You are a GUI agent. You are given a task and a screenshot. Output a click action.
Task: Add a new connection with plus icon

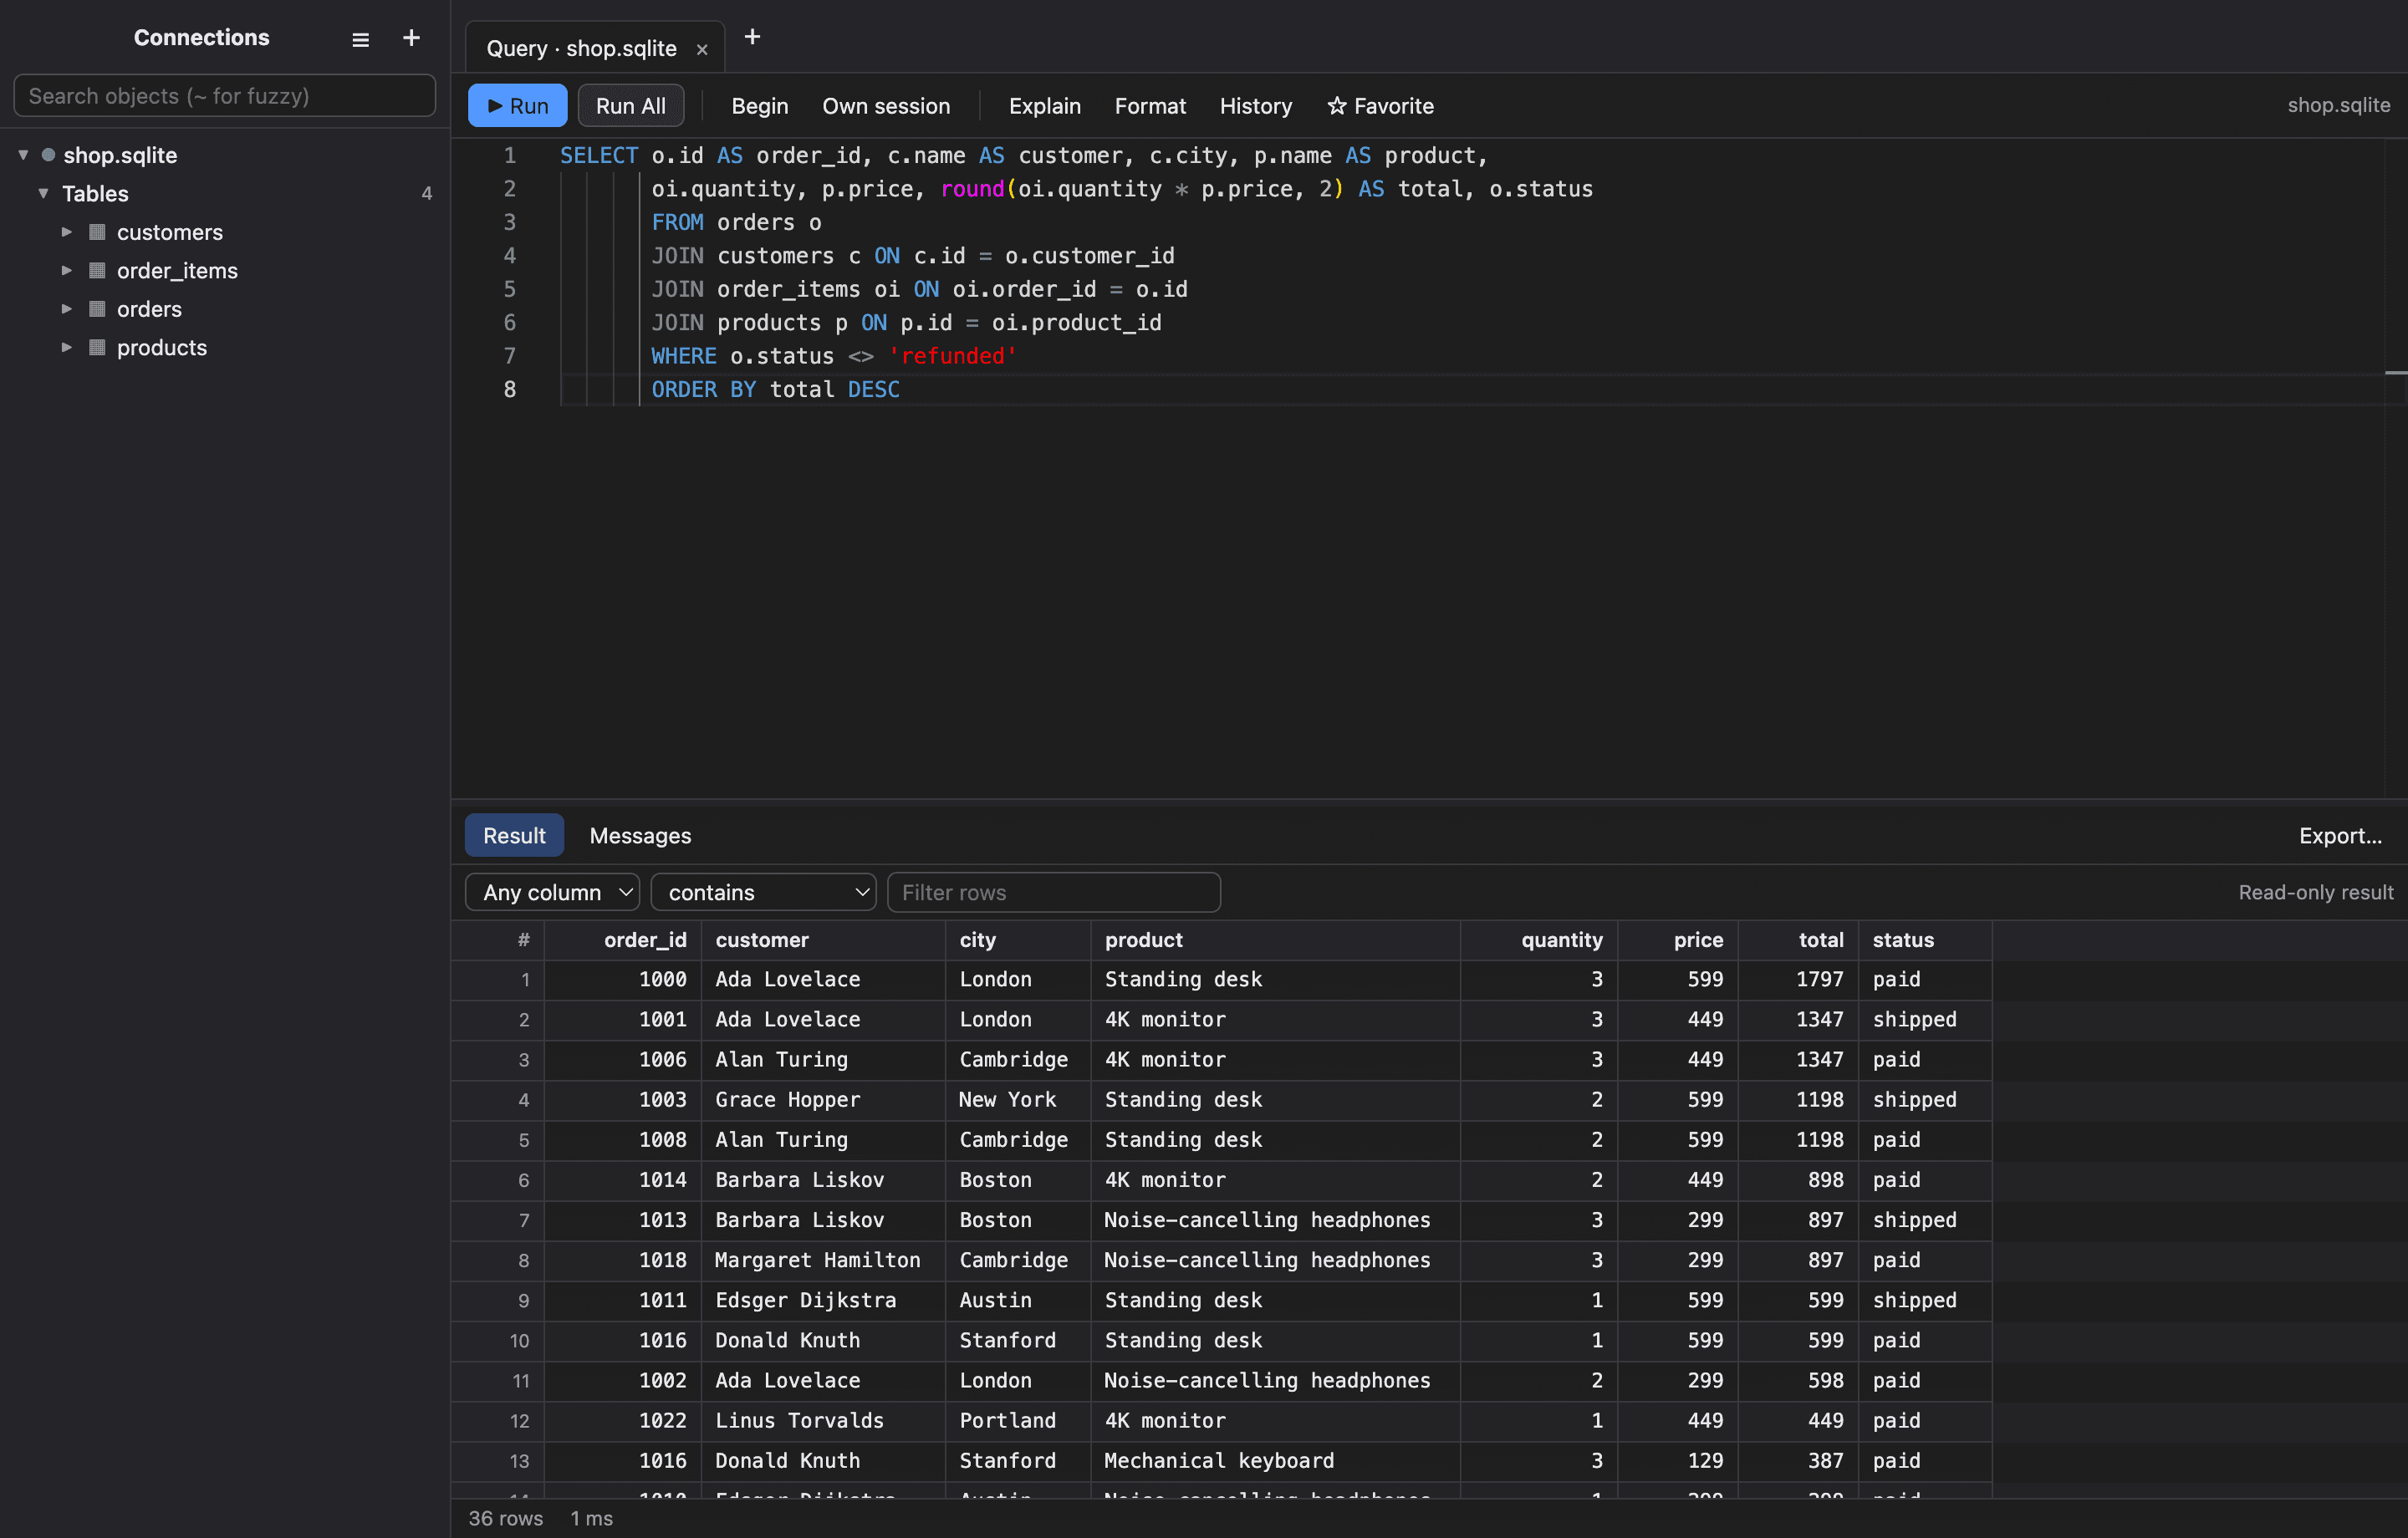(411, 38)
